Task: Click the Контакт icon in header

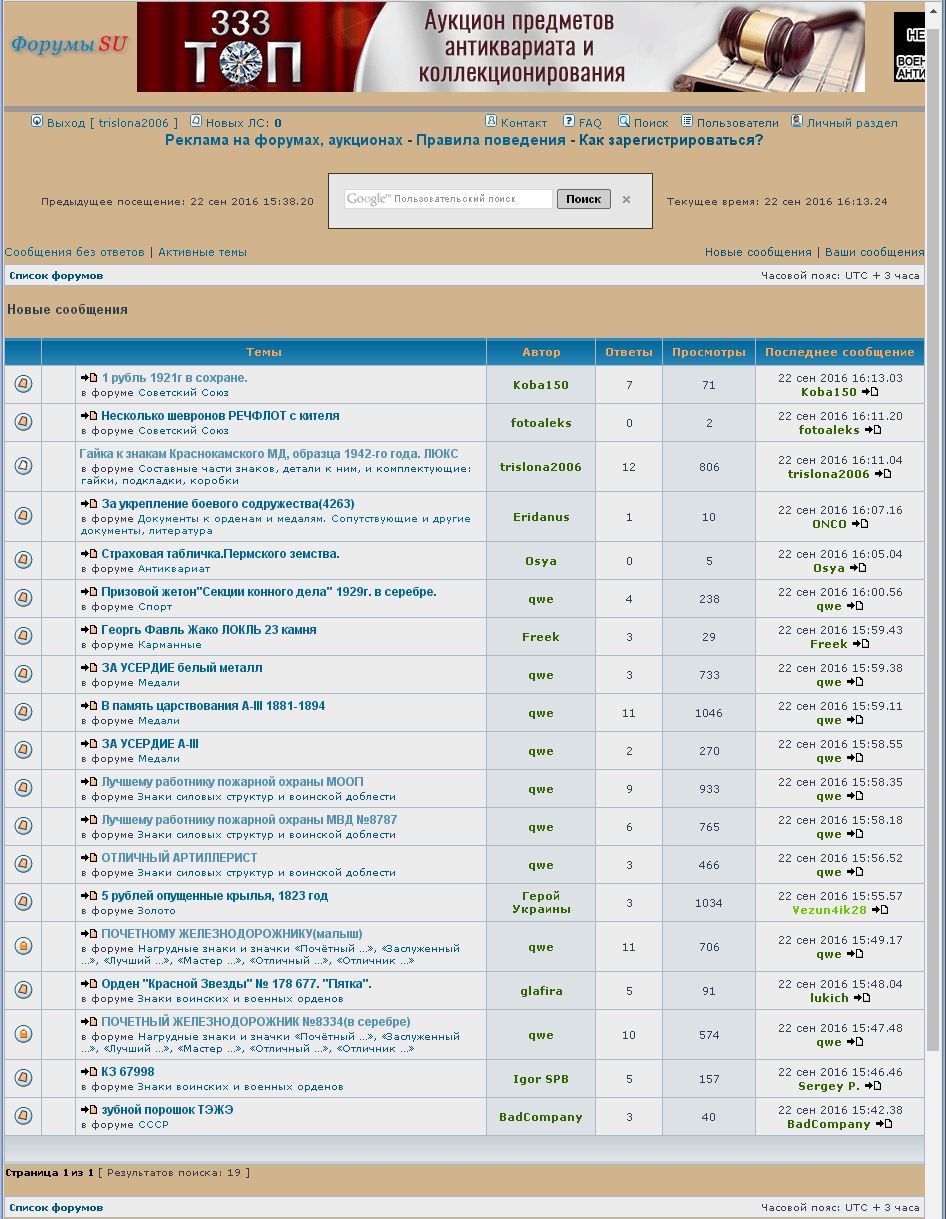Action: 491,121
